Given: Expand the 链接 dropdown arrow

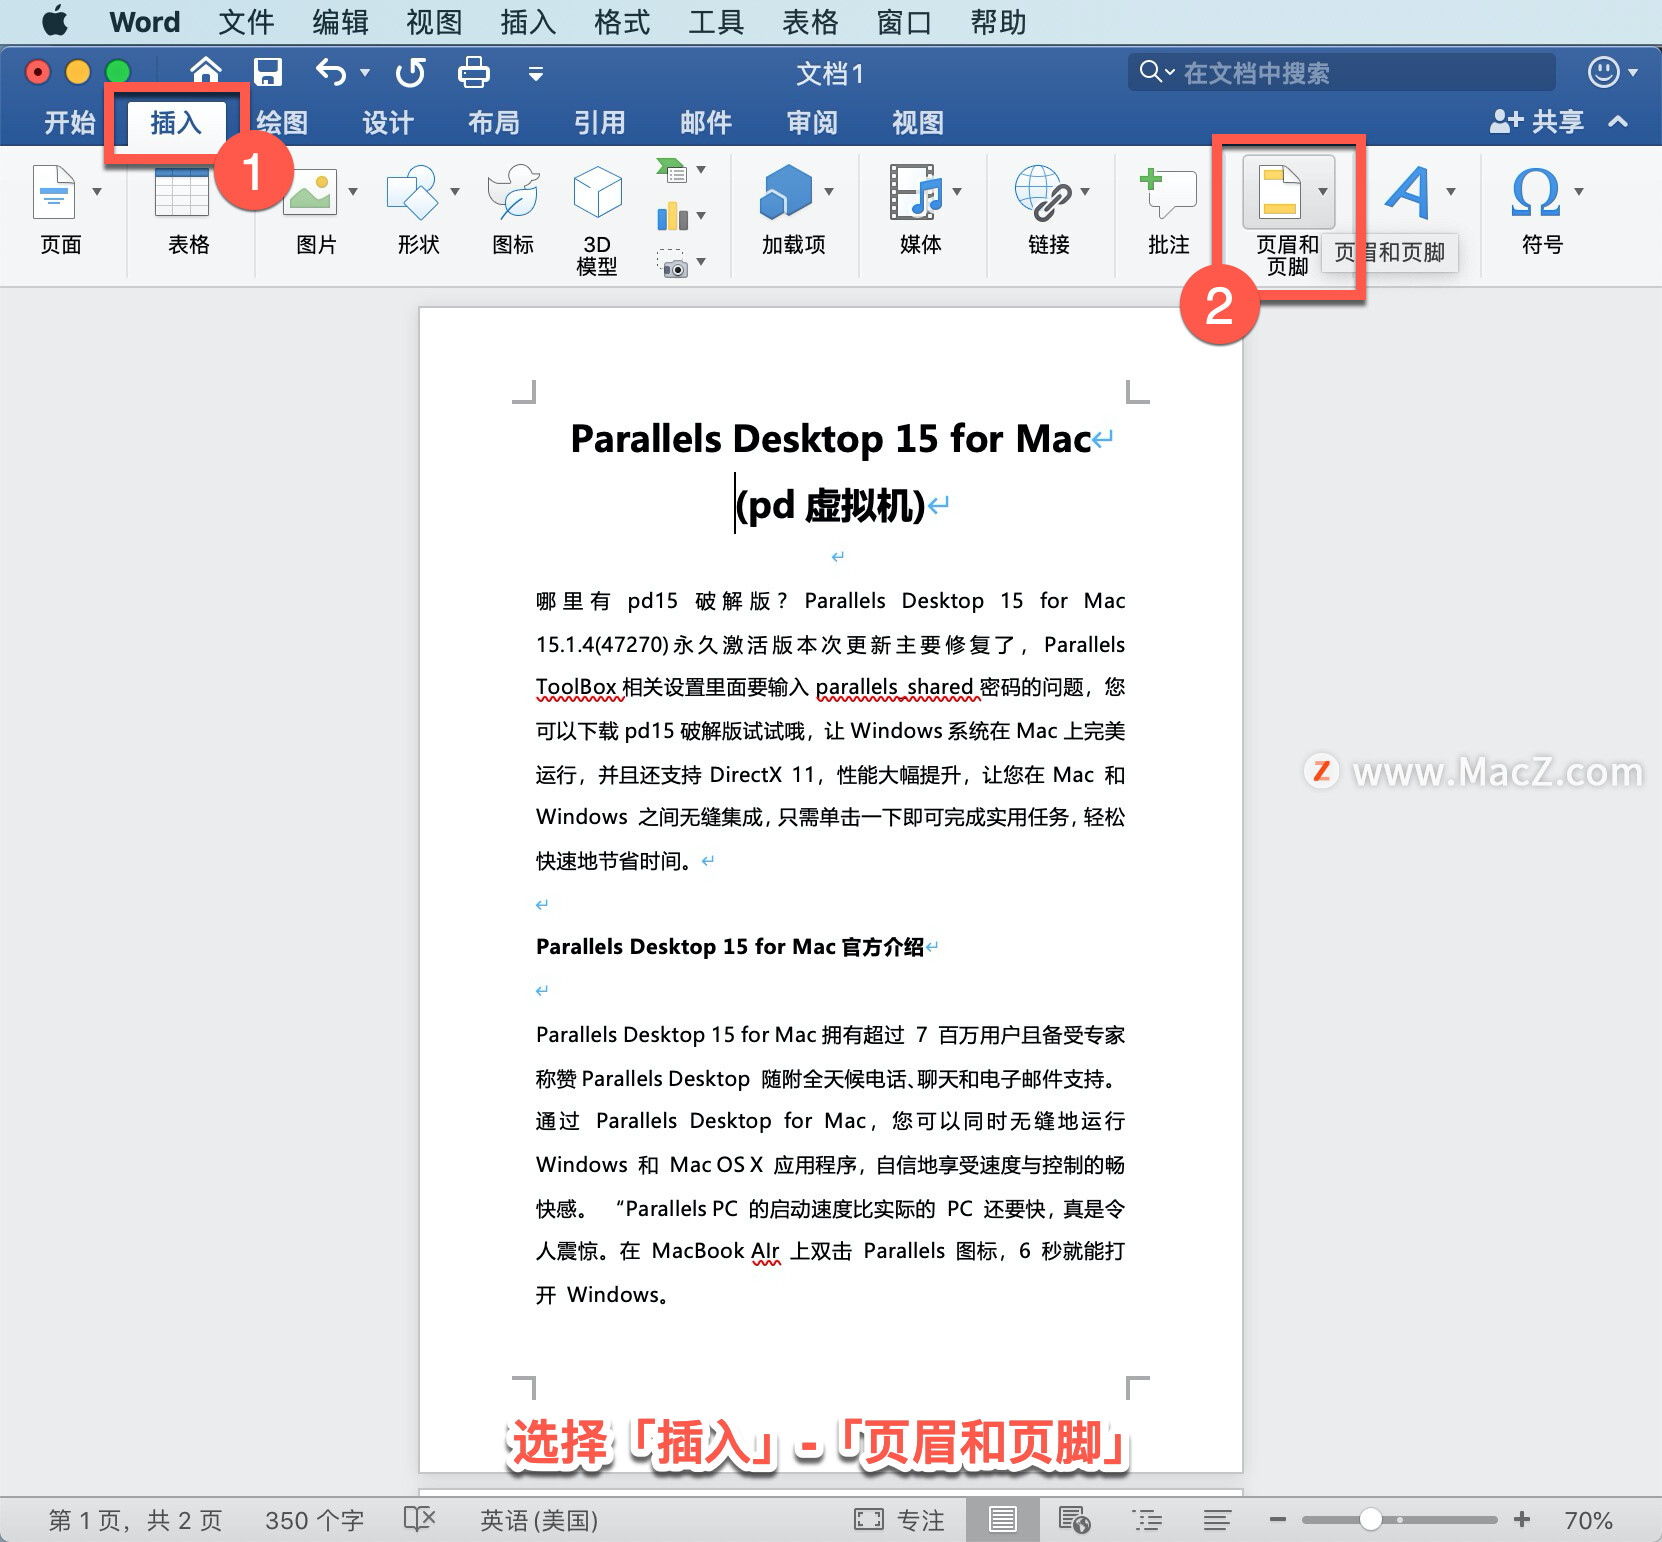Looking at the screenshot, I should 1085,191.
